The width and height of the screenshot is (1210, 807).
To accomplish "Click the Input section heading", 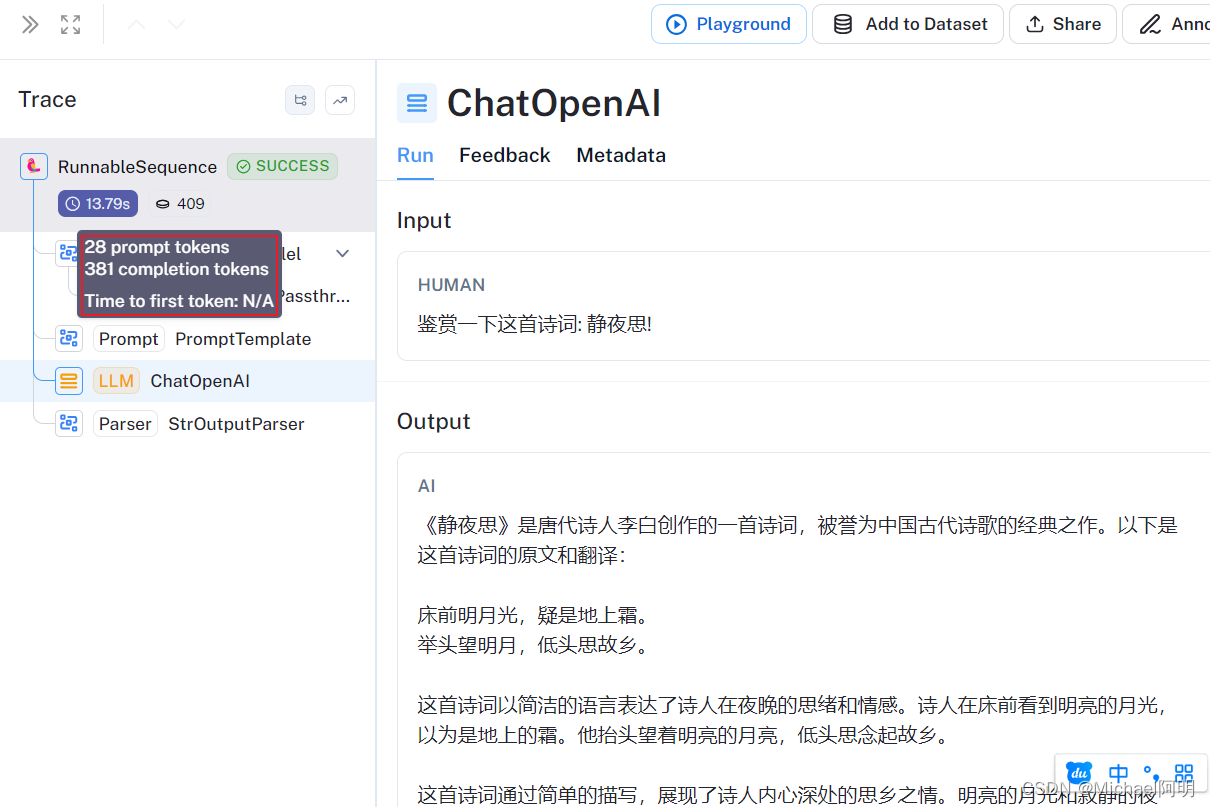I will 424,220.
